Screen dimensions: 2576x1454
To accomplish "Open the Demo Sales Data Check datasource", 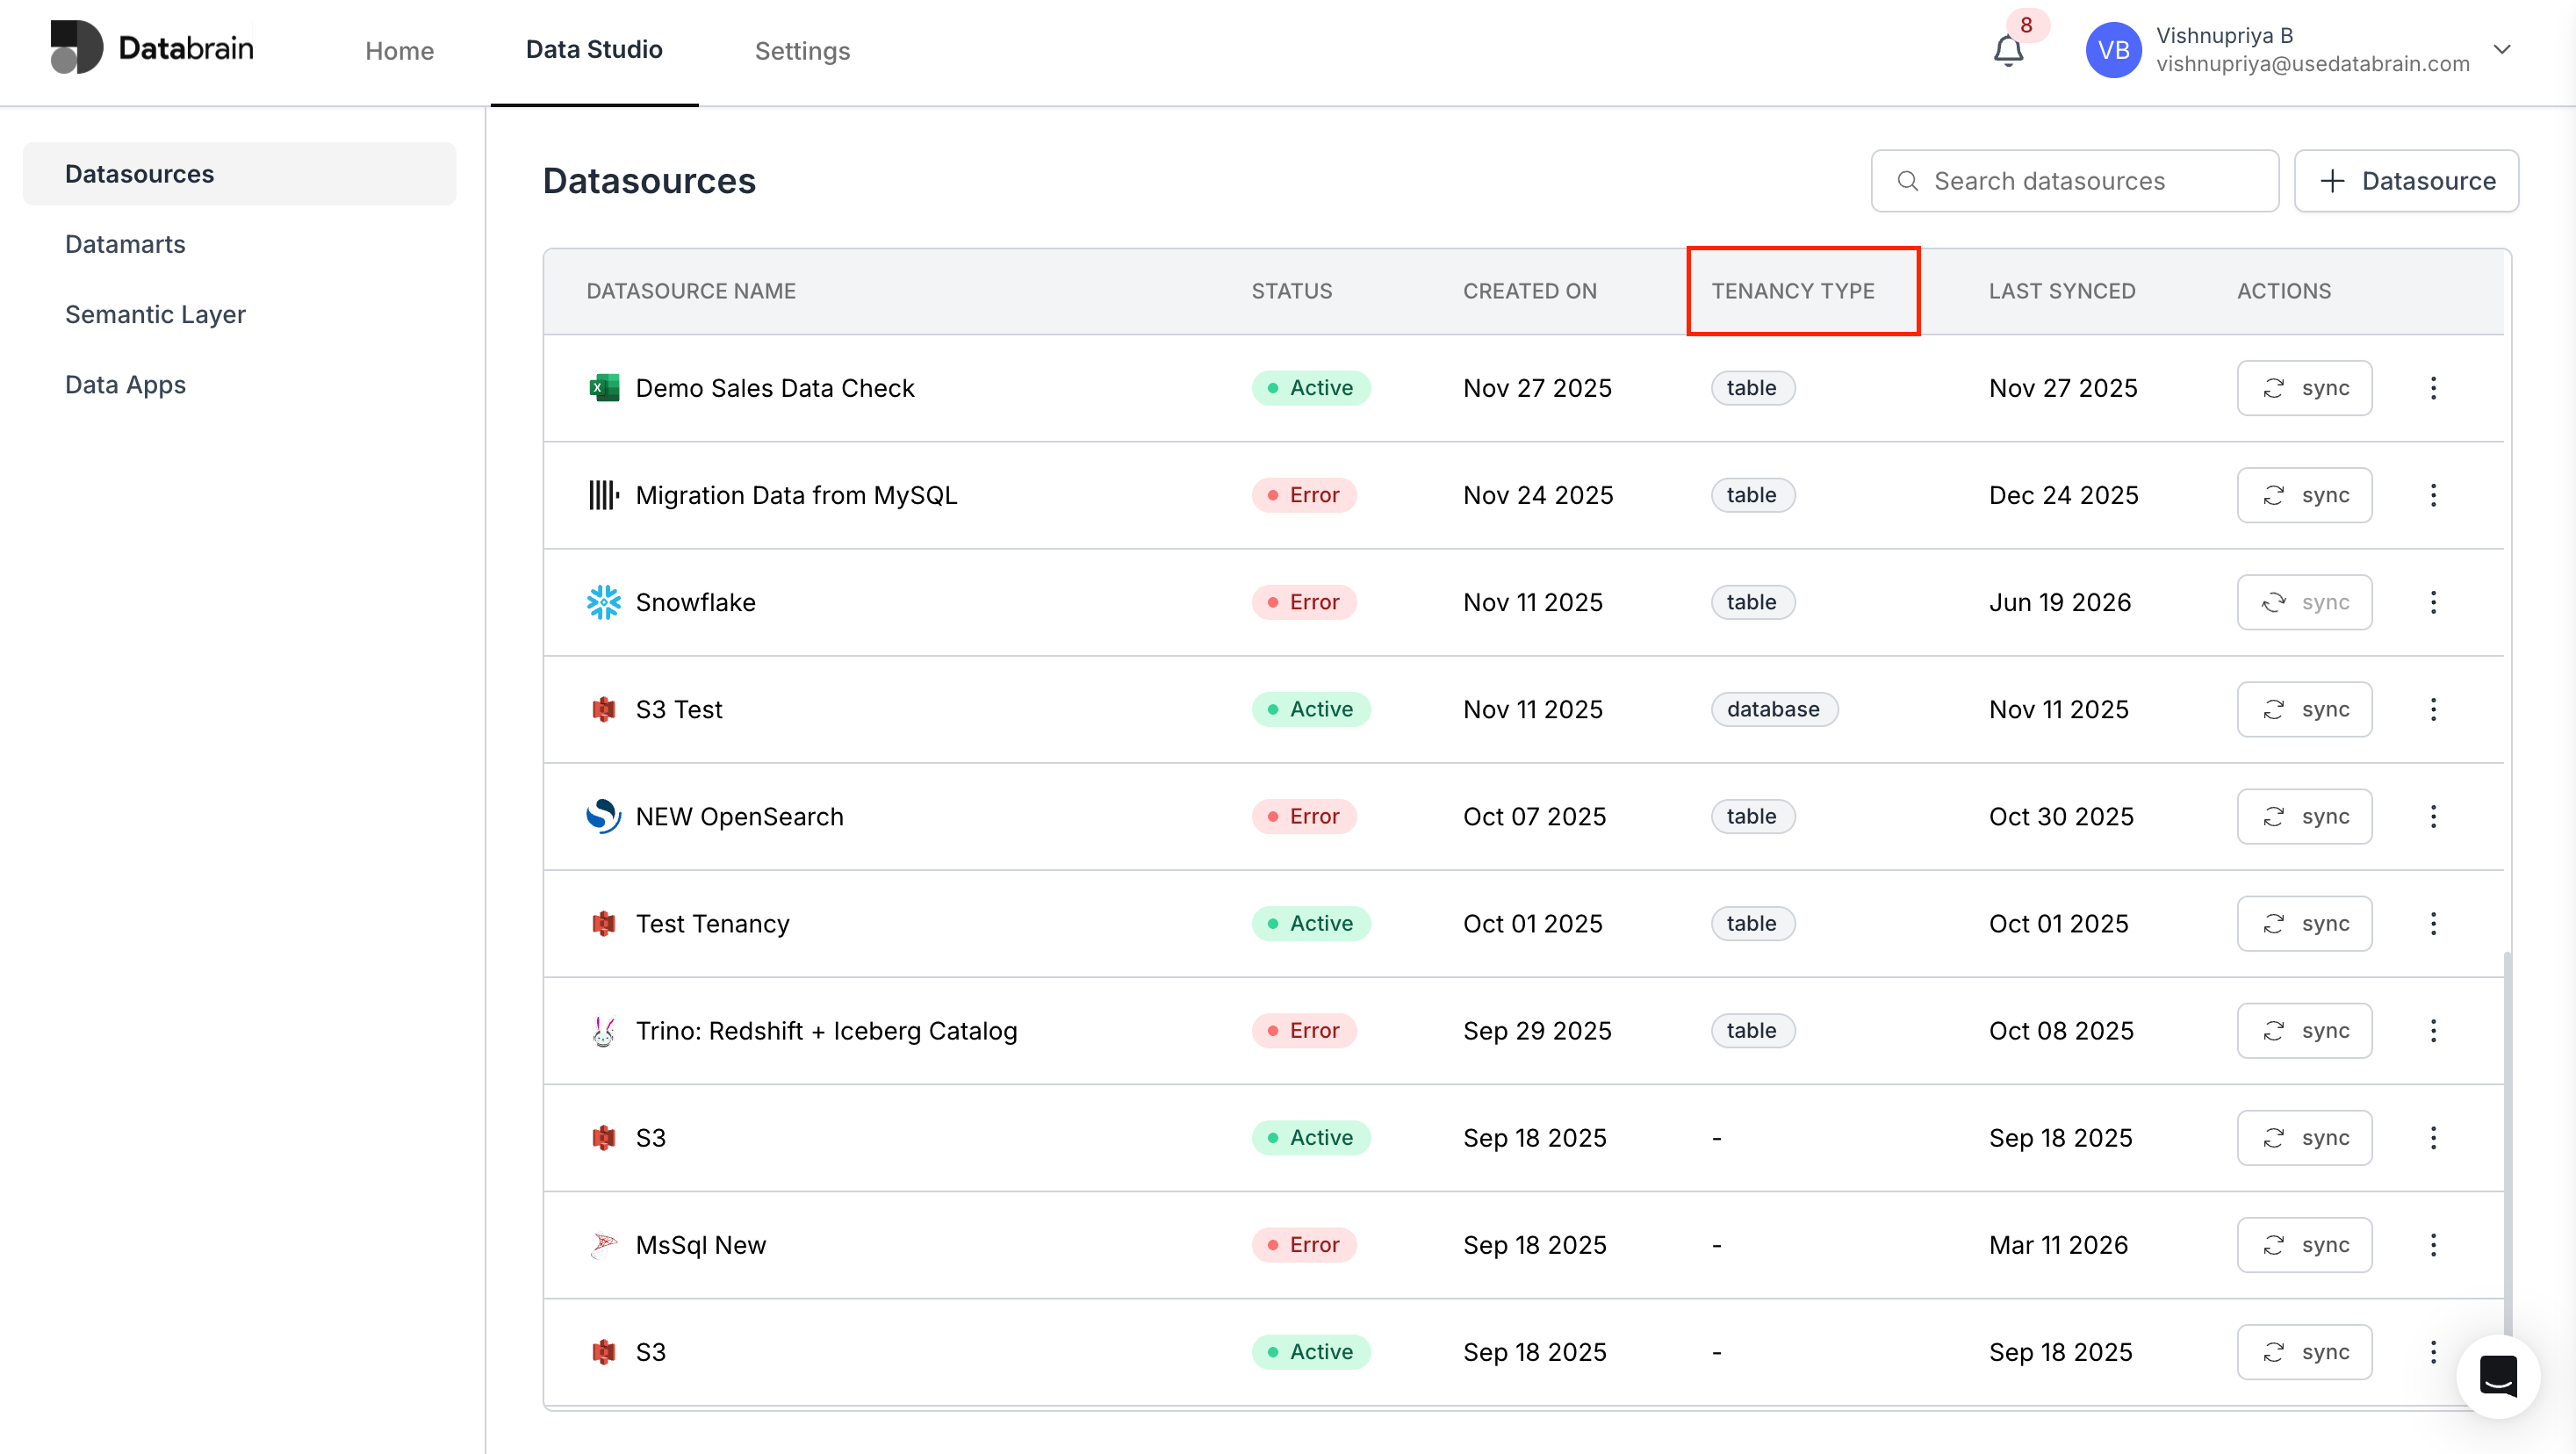I will (x=775, y=388).
